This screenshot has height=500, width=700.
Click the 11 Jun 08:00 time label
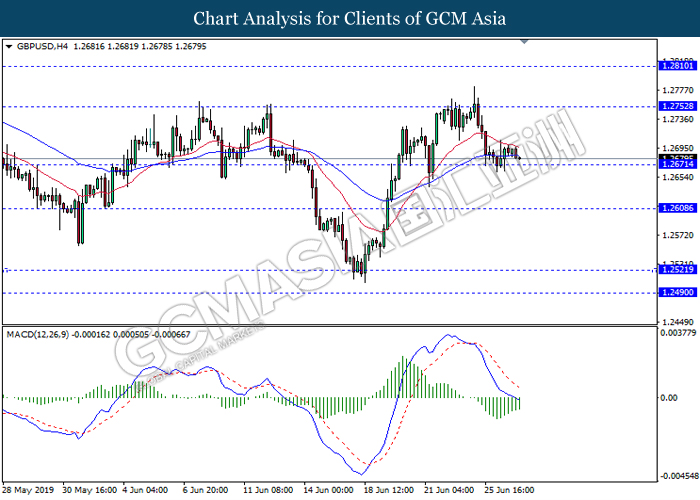click(268, 490)
